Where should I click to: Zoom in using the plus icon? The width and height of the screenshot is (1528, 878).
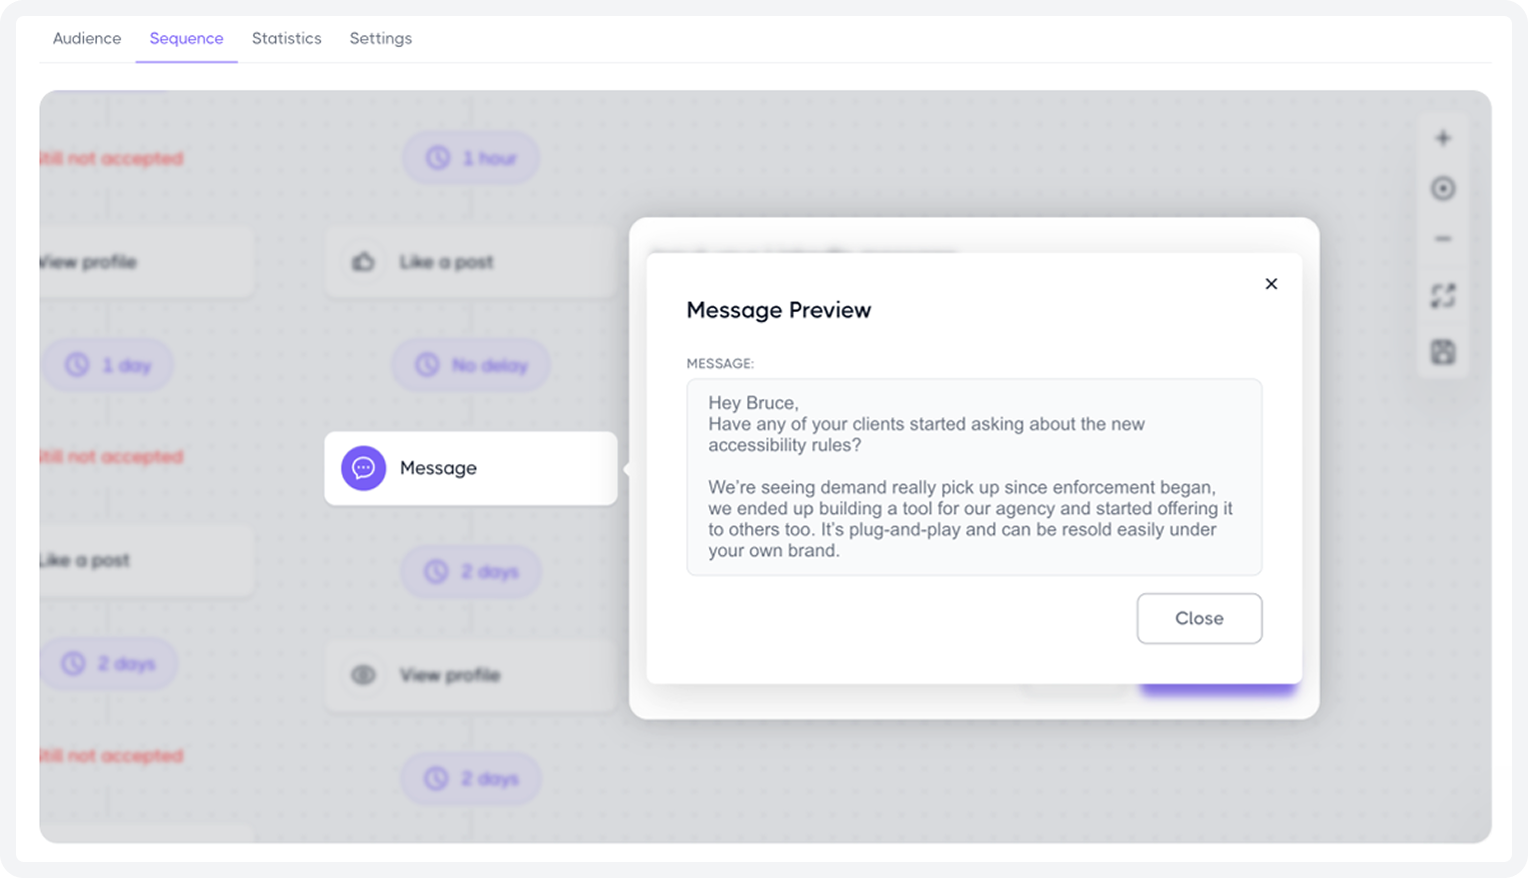pos(1443,137)
